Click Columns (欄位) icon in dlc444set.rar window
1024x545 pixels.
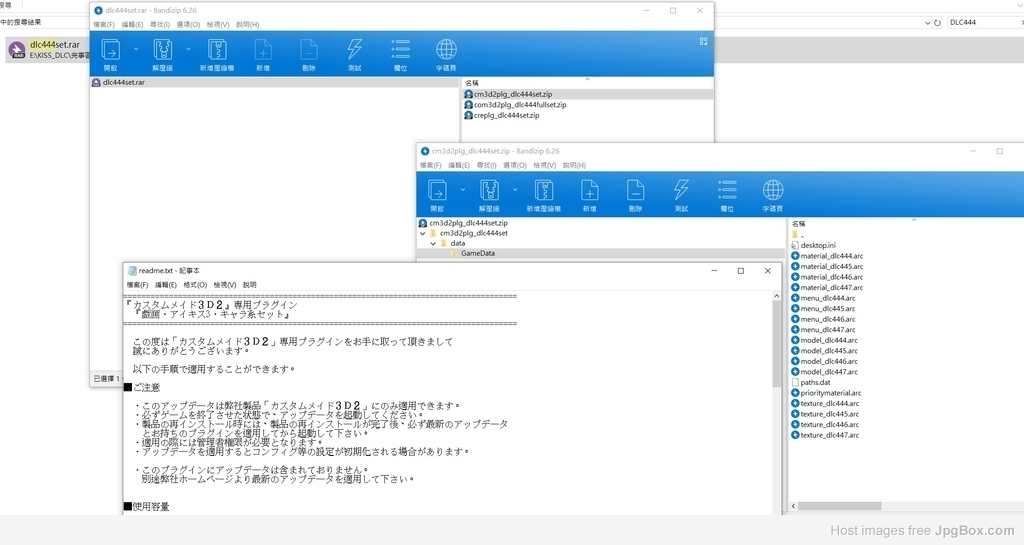tap(400, 50)
